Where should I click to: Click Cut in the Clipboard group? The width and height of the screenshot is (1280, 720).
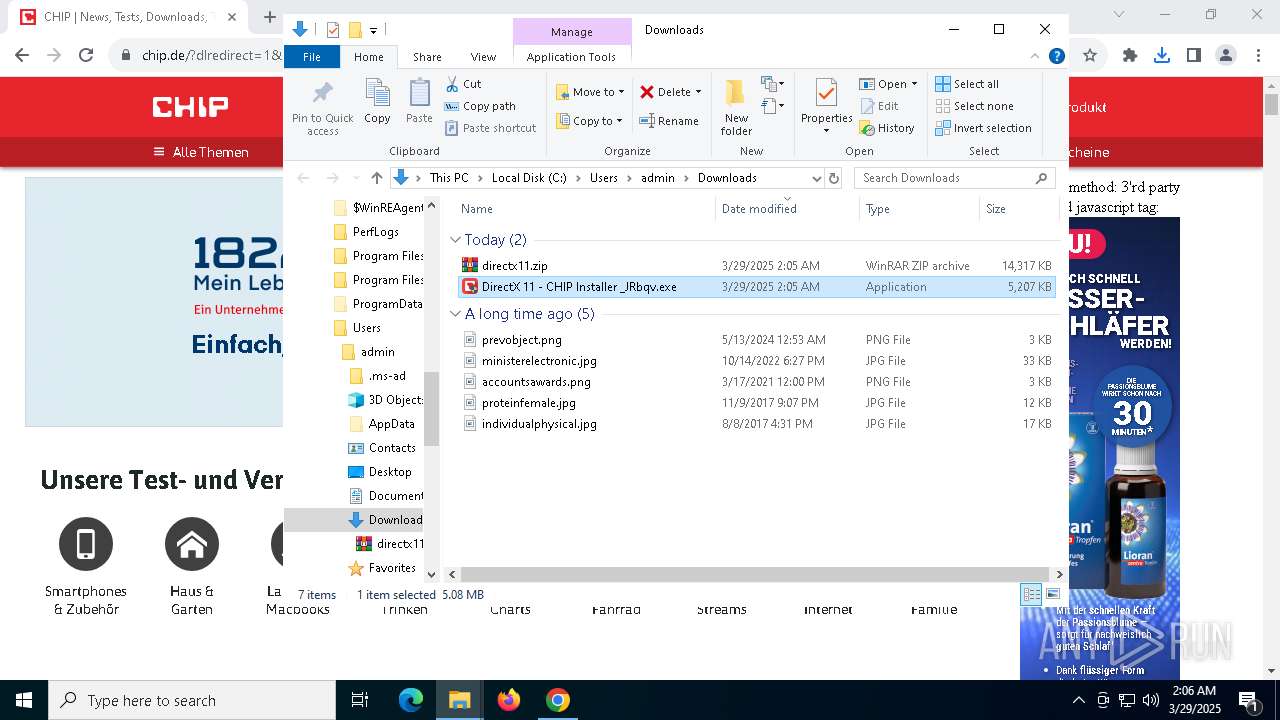pyautogui.click(x=463, y=84)
